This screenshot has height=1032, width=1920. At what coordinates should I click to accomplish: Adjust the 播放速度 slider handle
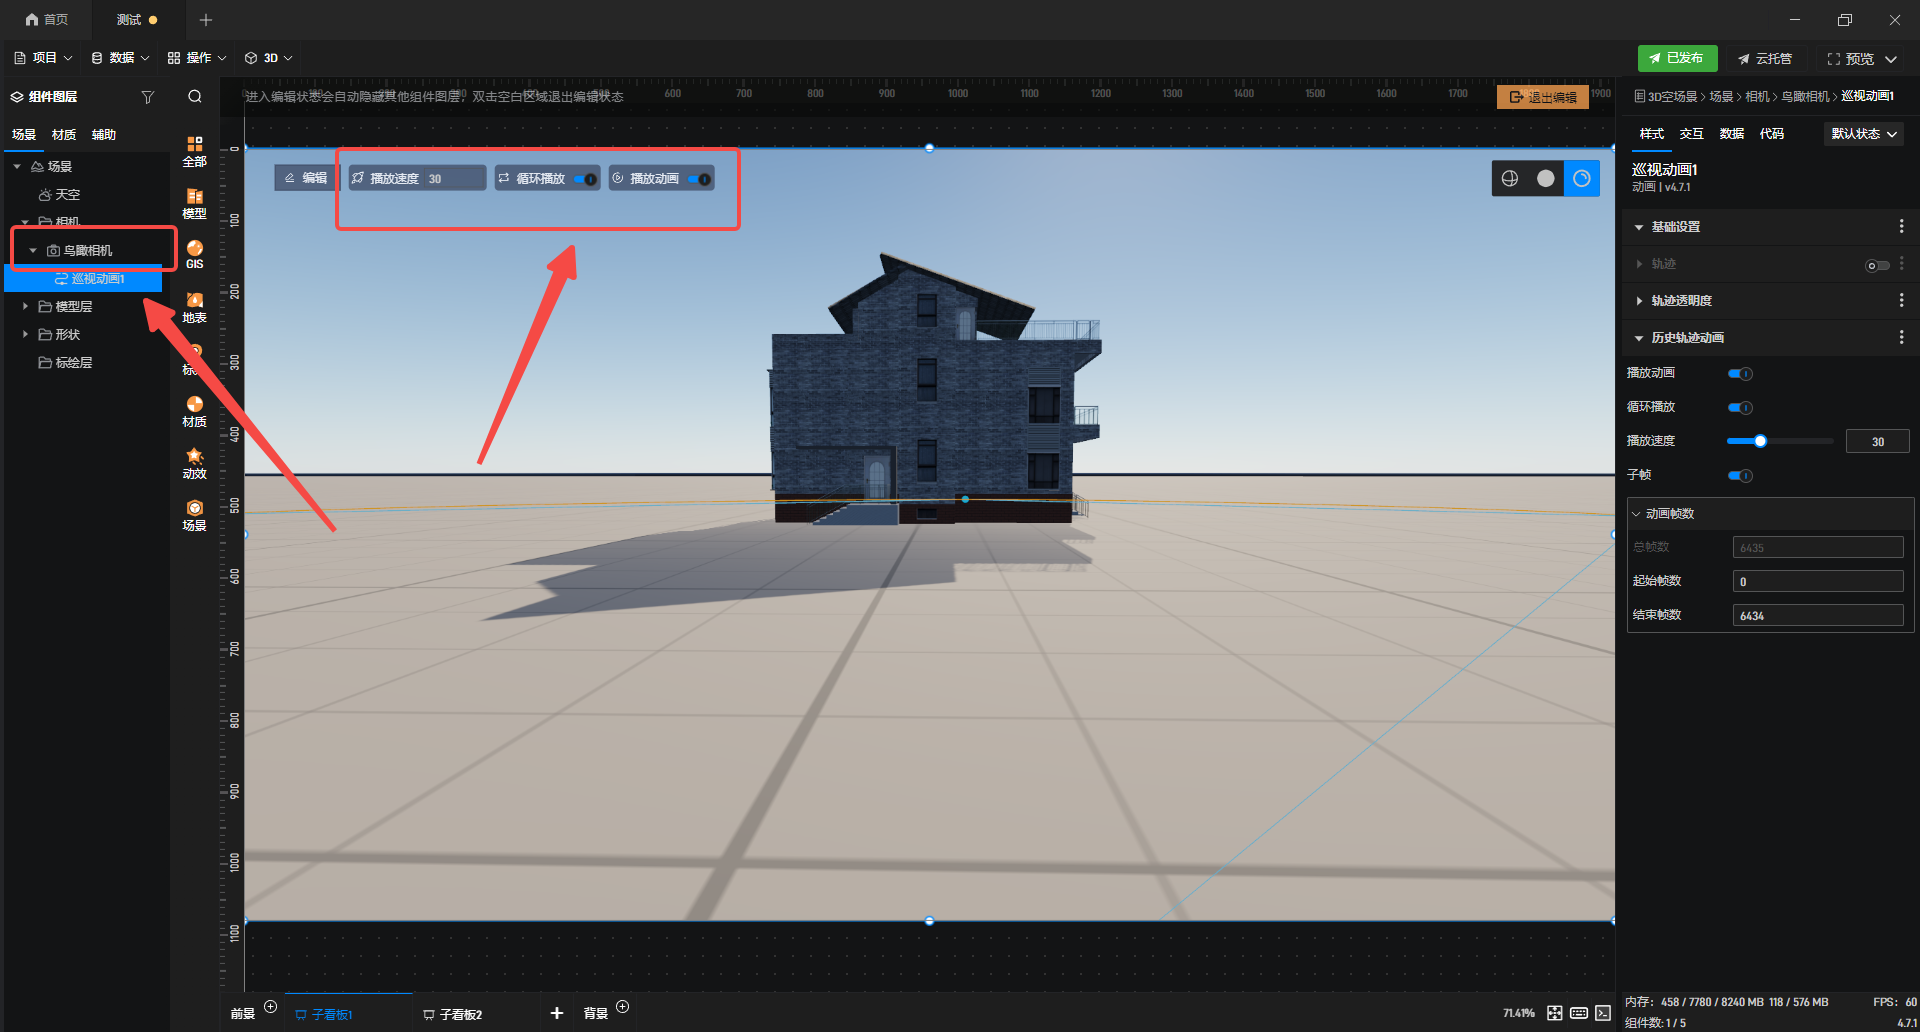pyautogui.click(x=1760, y=441)
